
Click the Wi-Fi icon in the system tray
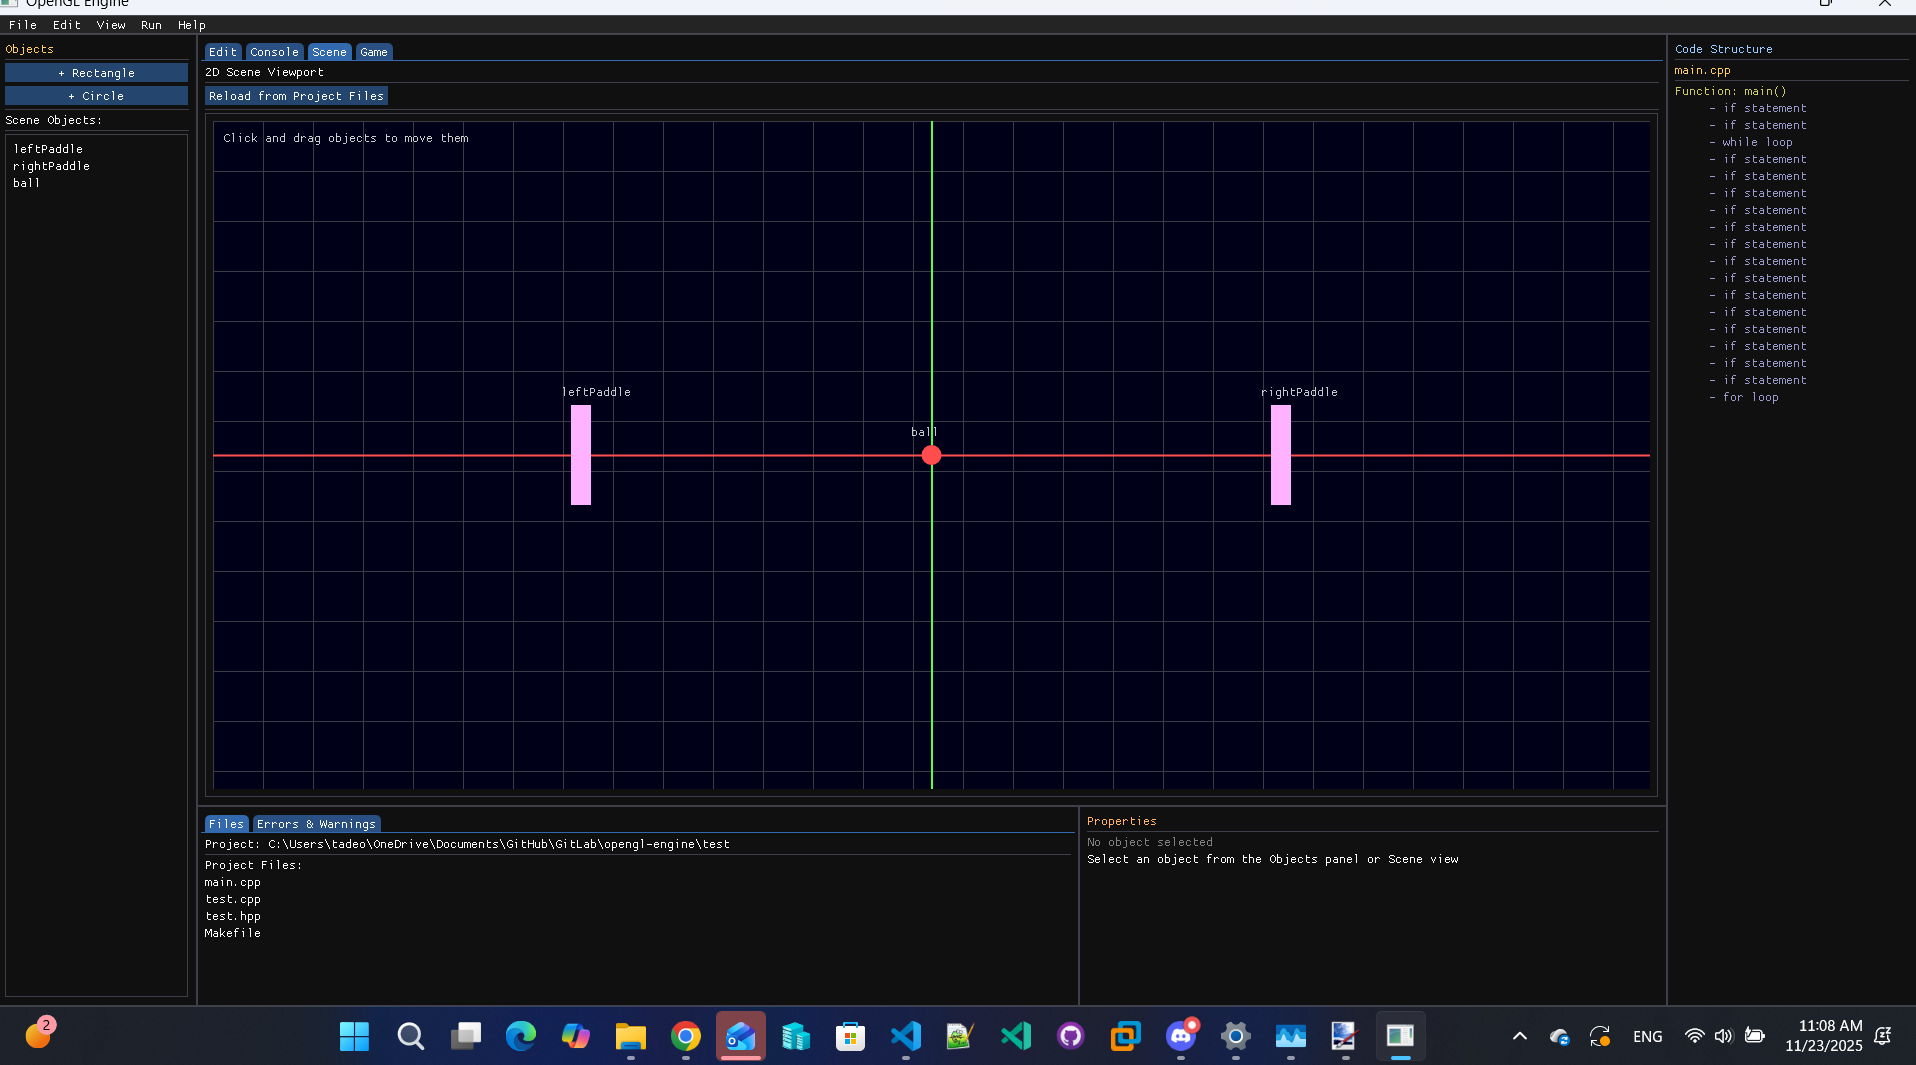pos(1695,1036)
